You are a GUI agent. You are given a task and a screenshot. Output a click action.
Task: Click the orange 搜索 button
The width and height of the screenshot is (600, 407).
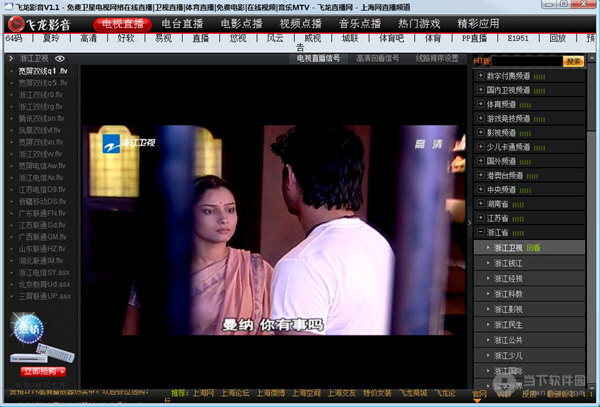coord(573,60)
